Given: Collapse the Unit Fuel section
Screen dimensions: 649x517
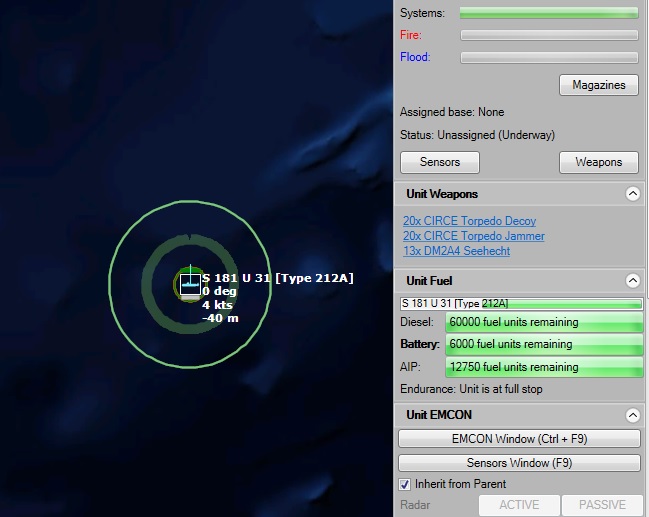Looking at the screenshot, I should point(632,281).
